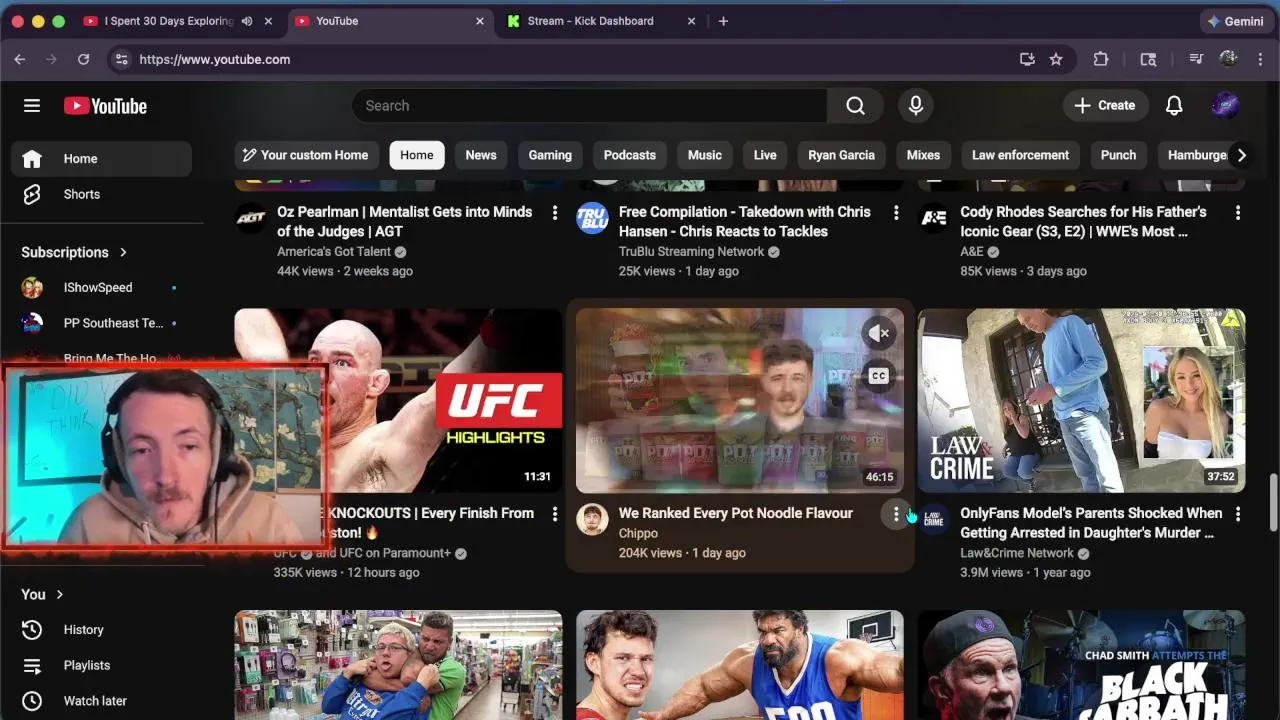This screenshot has width=1280, height=720.
Task: Select the News filter chip
Action: tap(481, 156)
